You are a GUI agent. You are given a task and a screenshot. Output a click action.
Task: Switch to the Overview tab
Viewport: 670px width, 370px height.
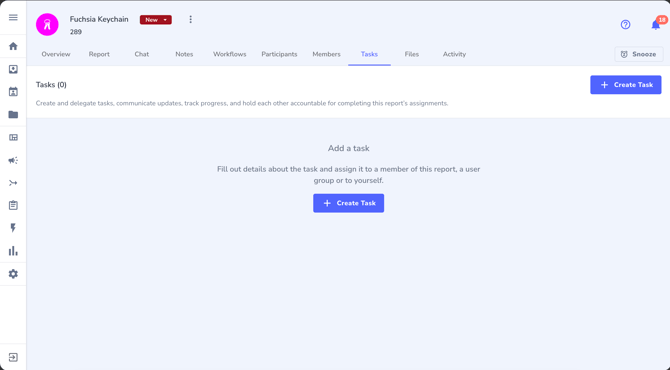click(x=56, y=54)
